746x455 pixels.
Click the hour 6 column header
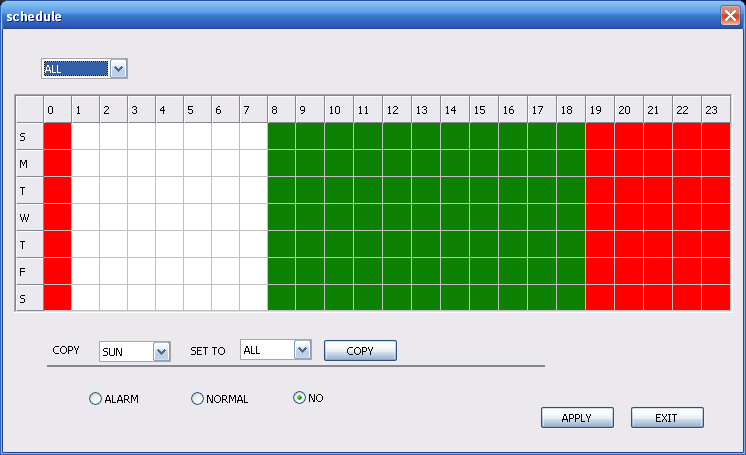pos(226,109)
